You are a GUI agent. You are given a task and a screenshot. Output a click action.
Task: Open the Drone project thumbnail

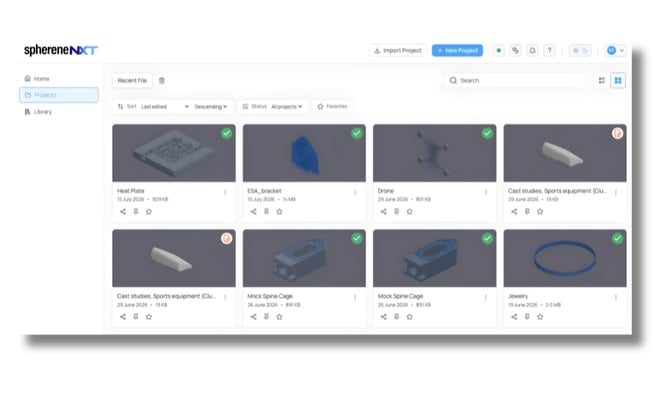434,153
